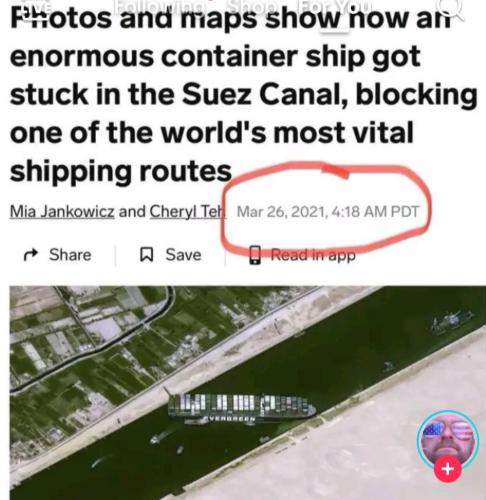The width and height of the screenshot is (486, 500).
Task: Click the Evergreen ship in the photo
Action: point(242,408)
